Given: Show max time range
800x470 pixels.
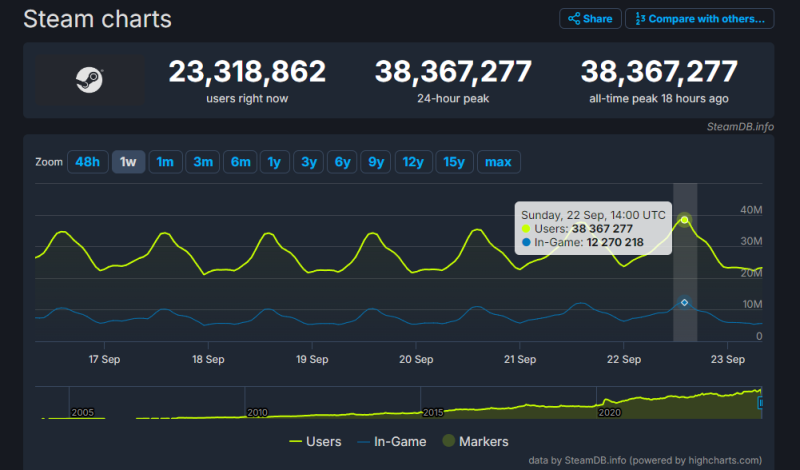Looking at the screenshot, I should [499, 162].
